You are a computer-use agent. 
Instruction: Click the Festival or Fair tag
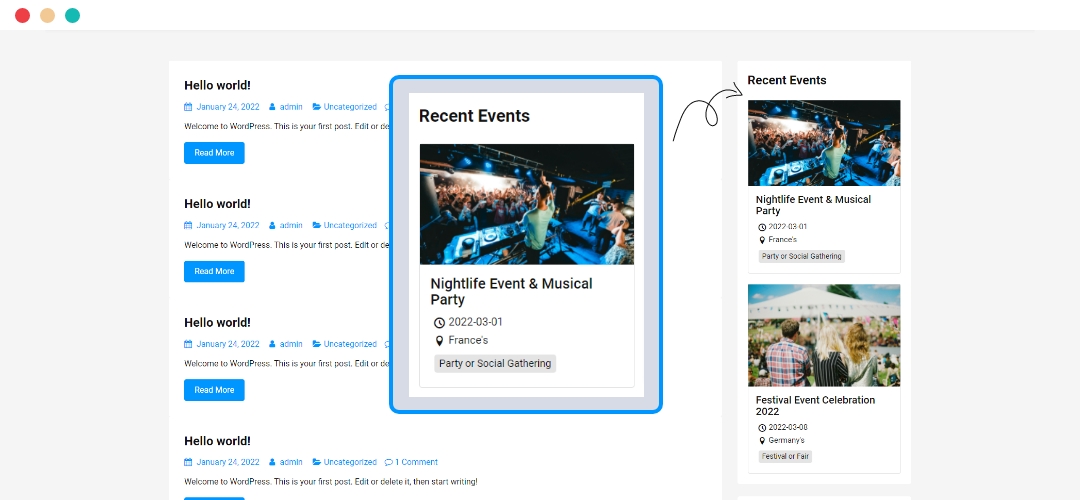pos(785,457)
